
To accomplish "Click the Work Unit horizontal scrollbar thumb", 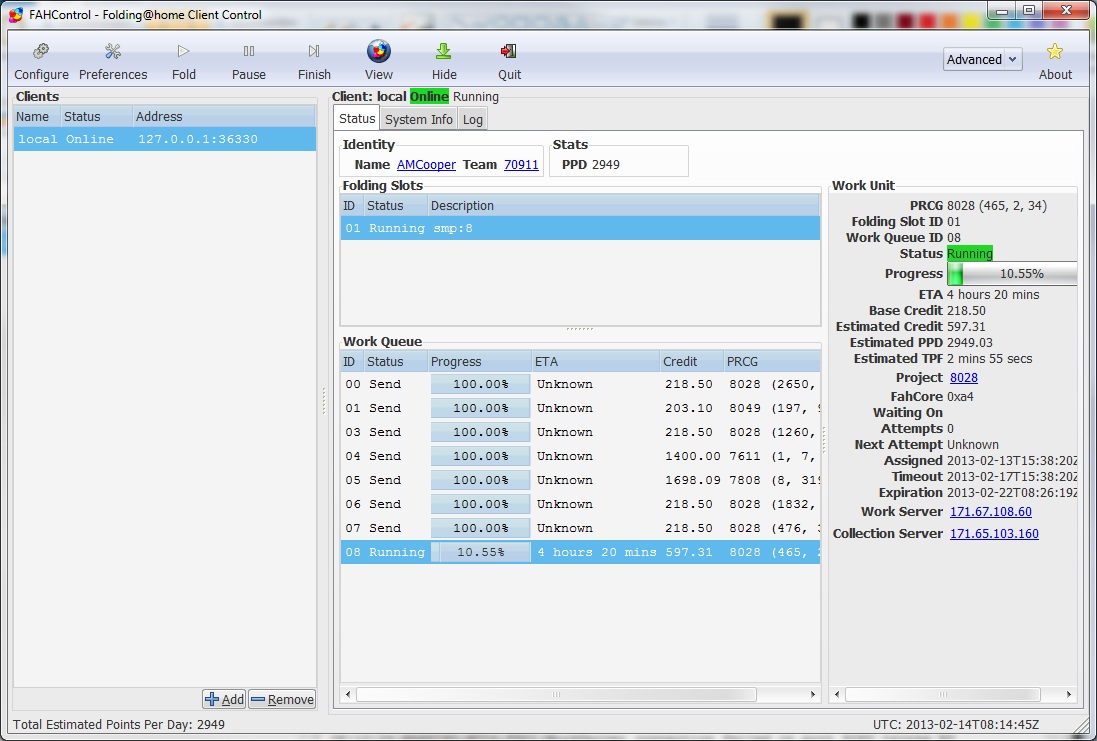I will pos(942,694).
